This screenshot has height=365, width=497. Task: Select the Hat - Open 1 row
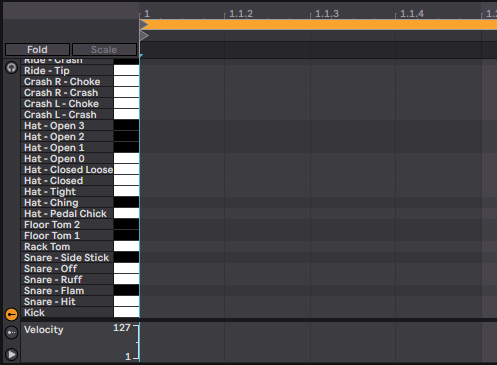click(67, 148)
